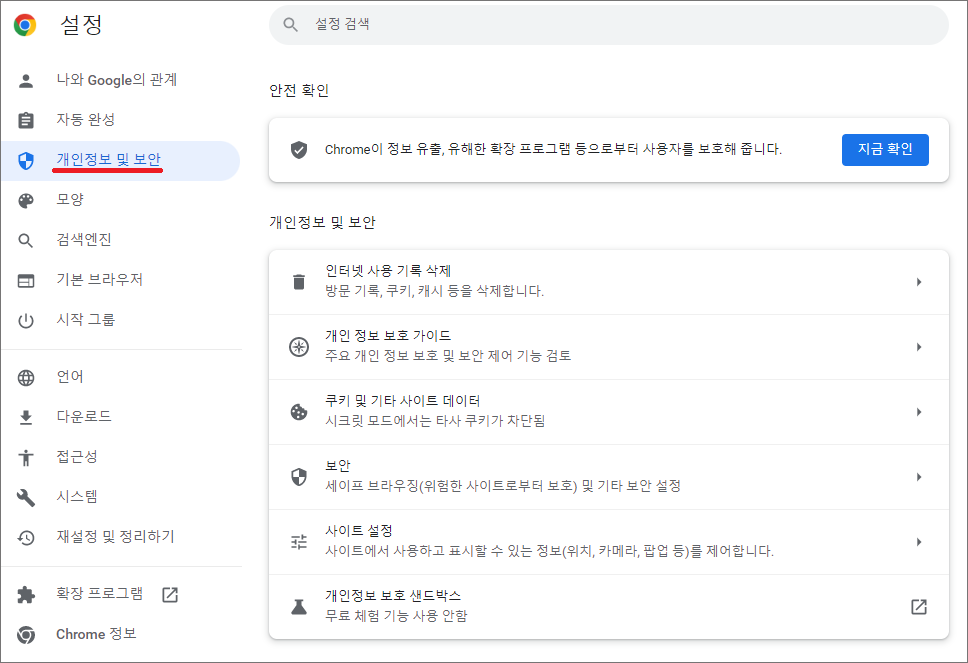Image resolution: width=968 pixels, height=663 pixels.
Task: Click the 설정 page title
Action: point(81,25)
